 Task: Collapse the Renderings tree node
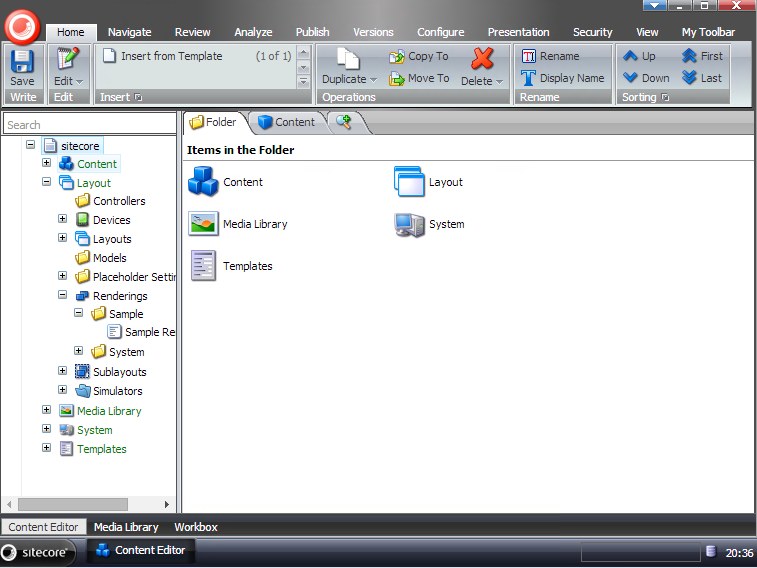(x=62, y=296)
